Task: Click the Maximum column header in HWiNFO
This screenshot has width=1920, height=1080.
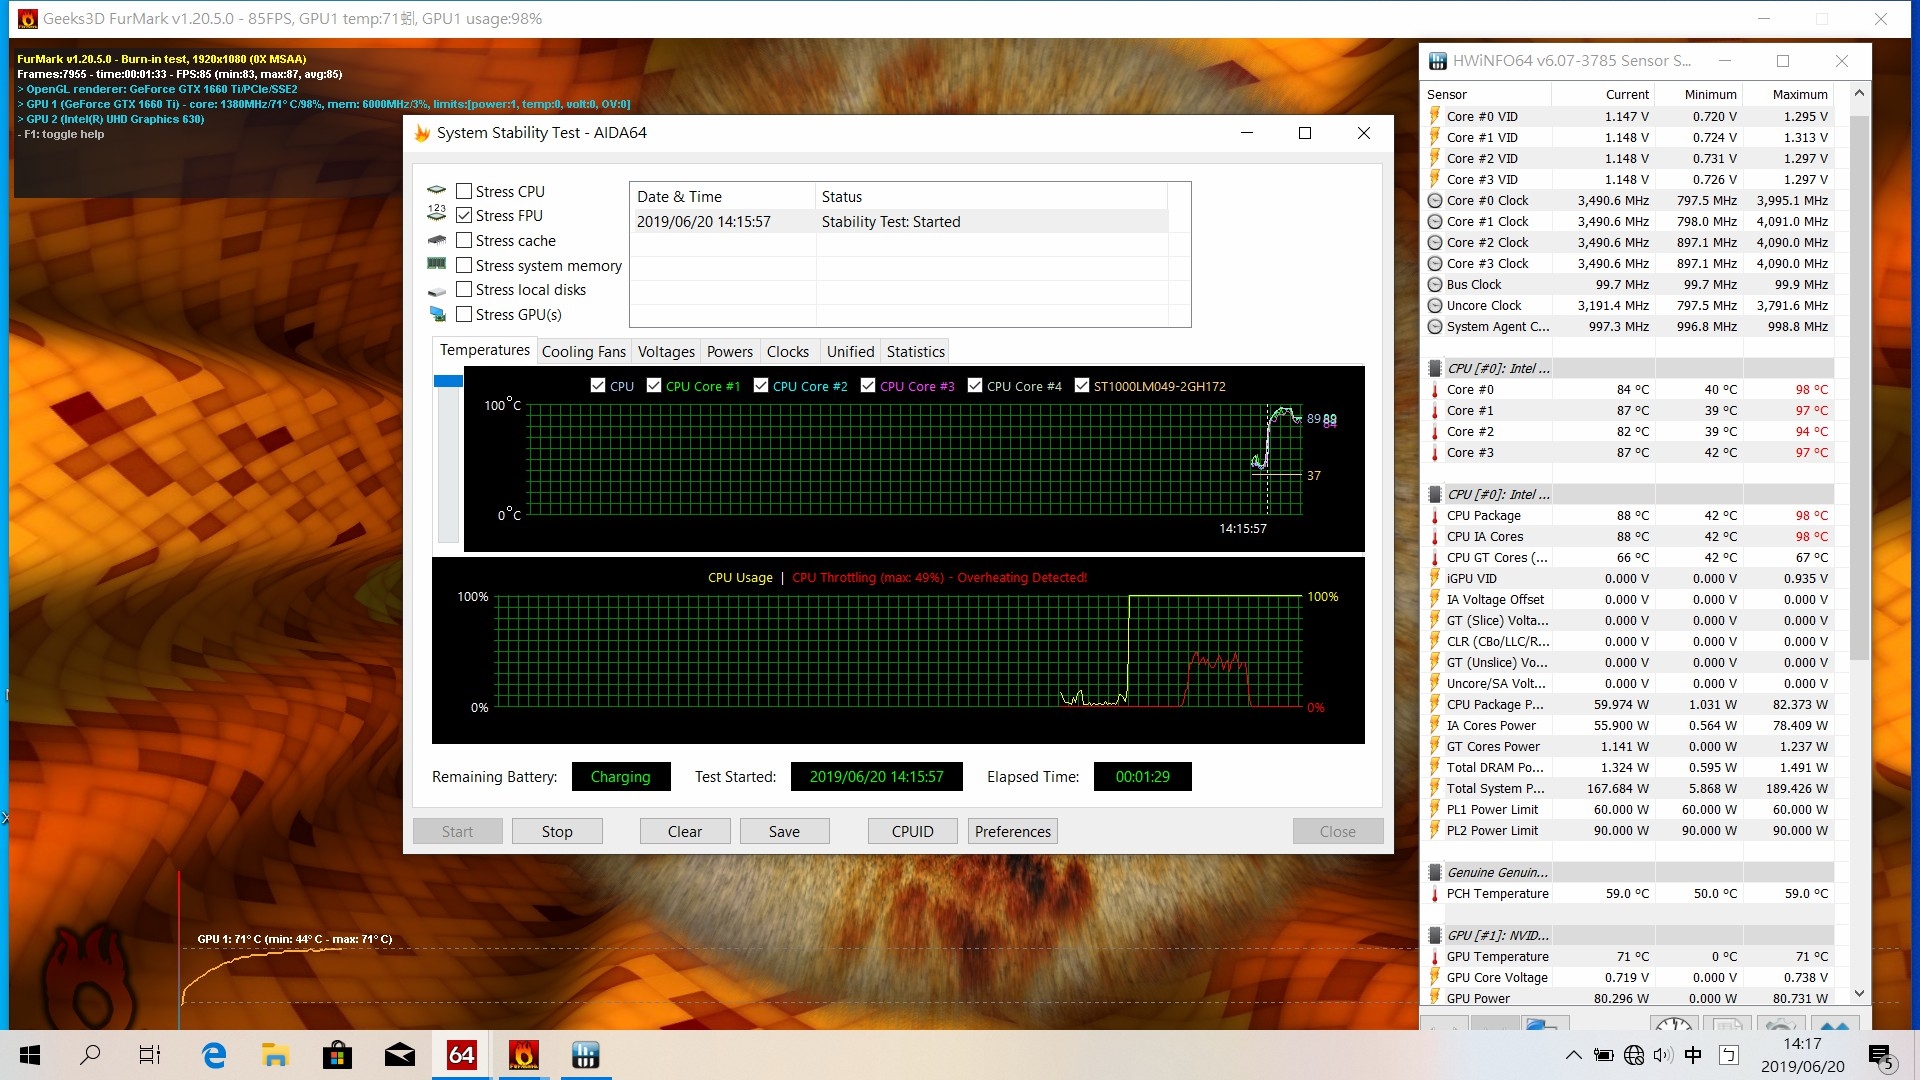Action: pyautogui.click(x=1791, y=94)
